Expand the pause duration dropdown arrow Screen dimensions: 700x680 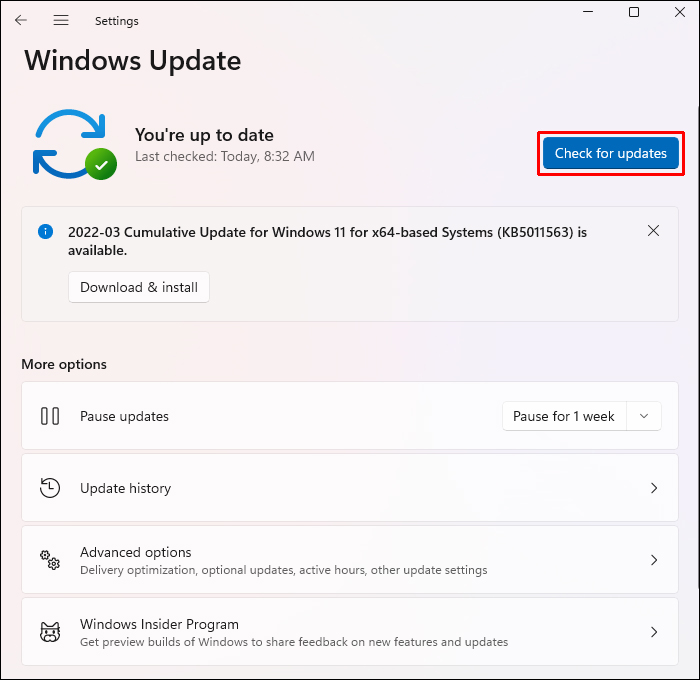pyautogui.click(x=644, y=416)
